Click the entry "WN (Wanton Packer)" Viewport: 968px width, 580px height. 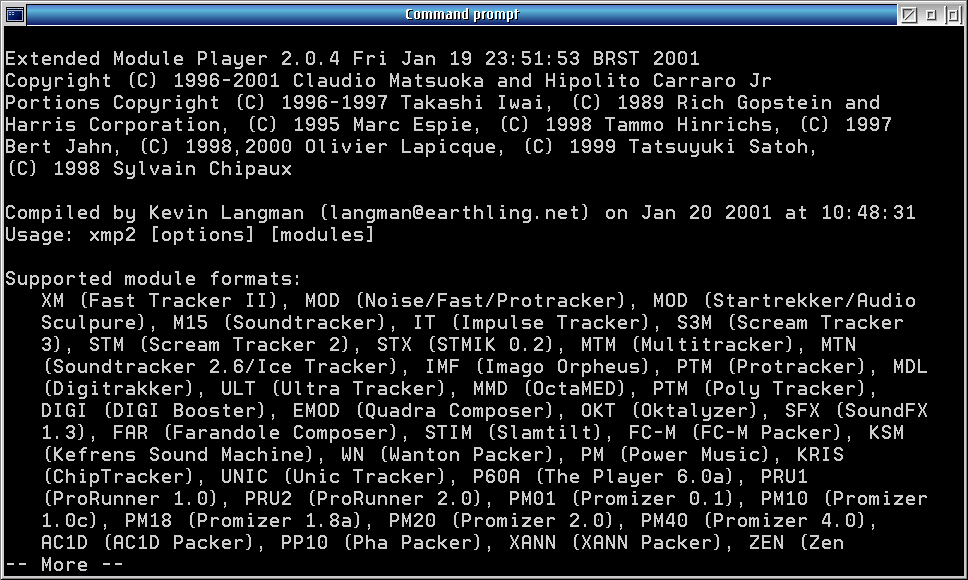[x=447, y=455]
